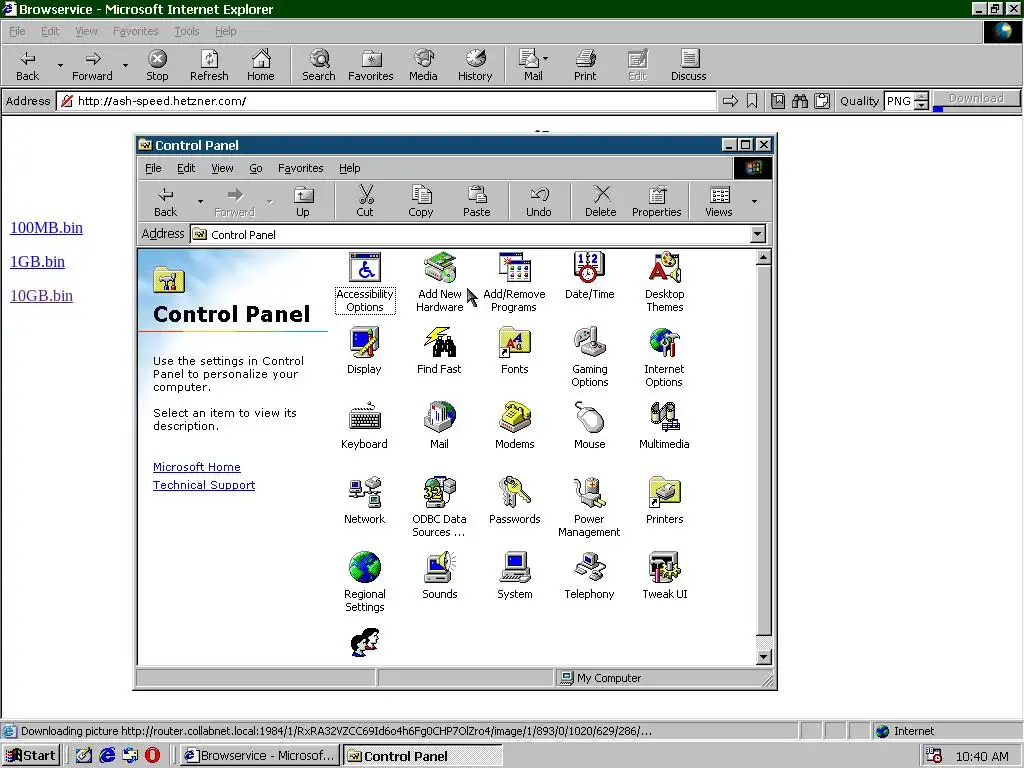Launch Opera from the quick launch bar

tap(152, 756)
